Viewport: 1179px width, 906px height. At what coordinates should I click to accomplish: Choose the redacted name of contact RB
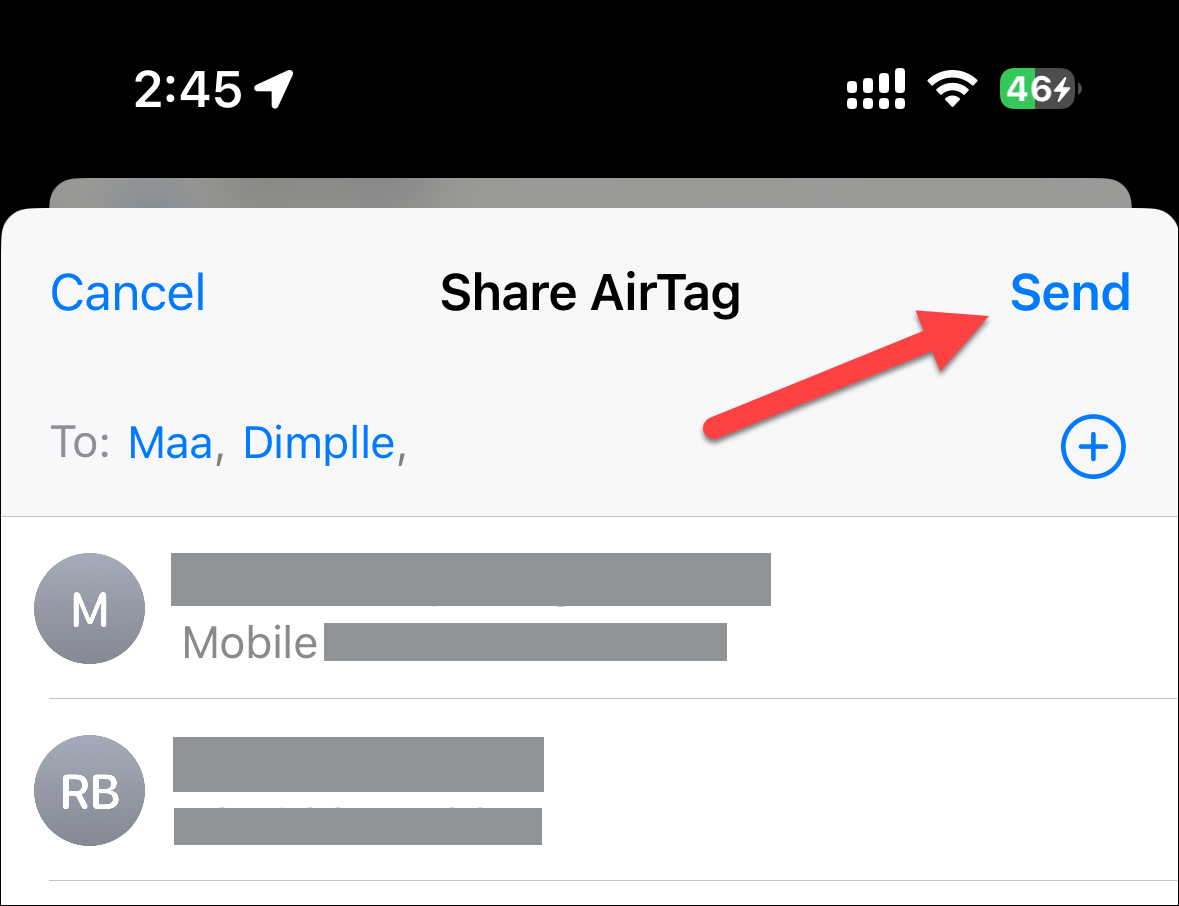[x=358, y=764]
